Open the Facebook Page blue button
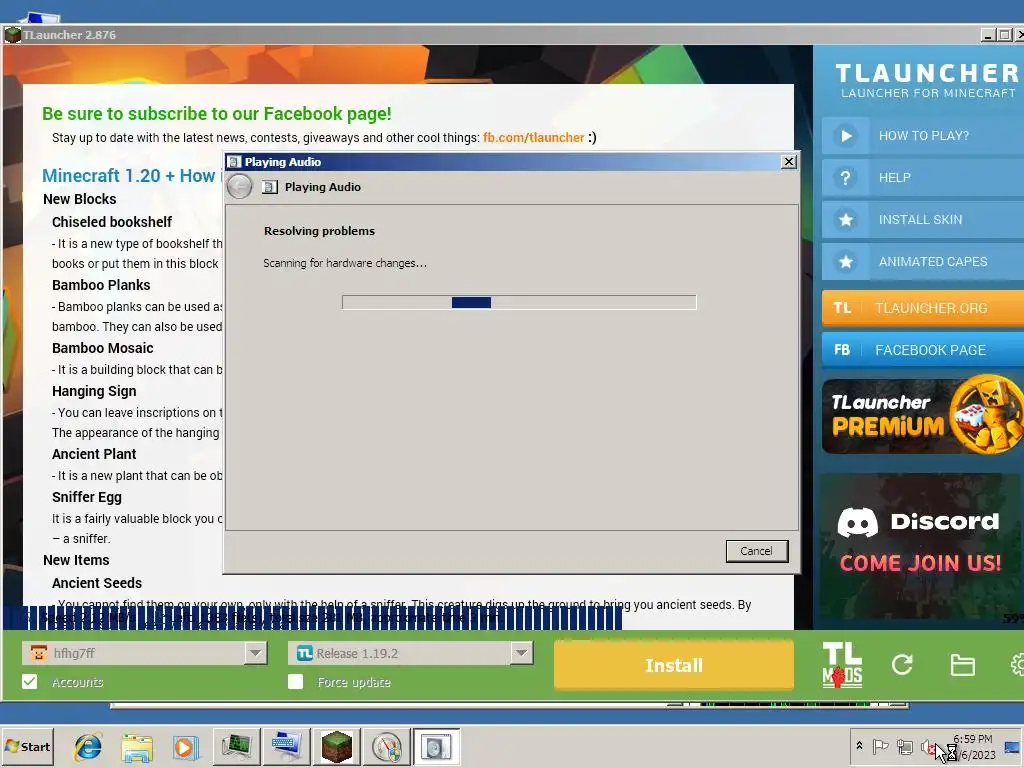This screenshot has width=1024, height=768. point(923,350)
